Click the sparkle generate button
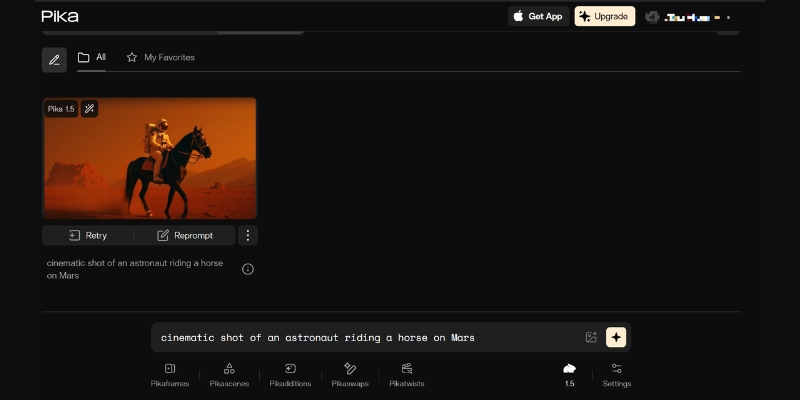The image size is (800, 400). [x=616, y=337]
